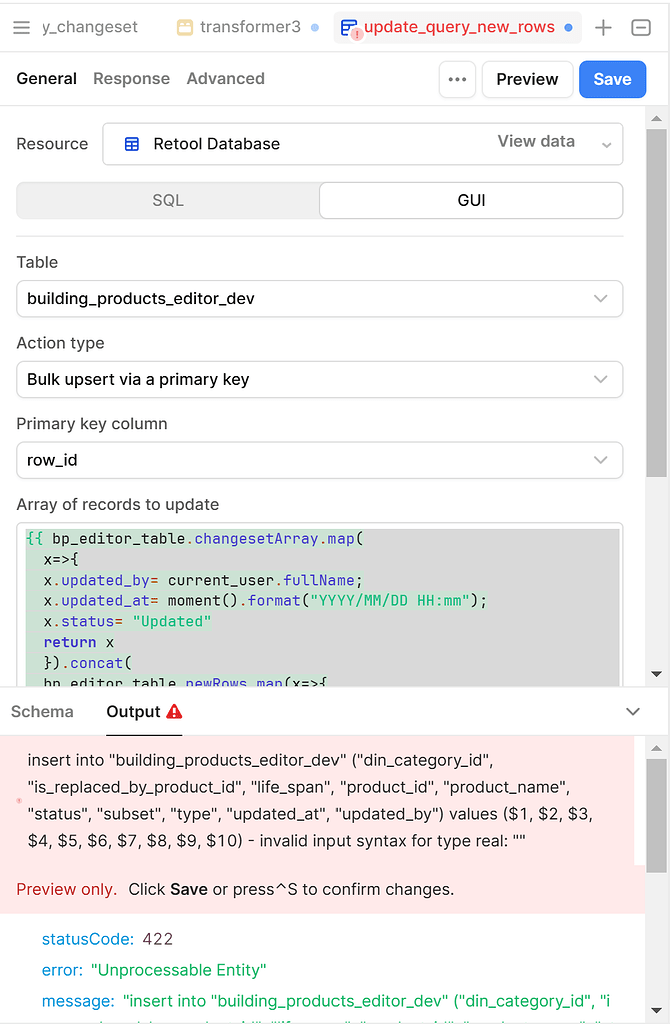Open View data for Retool Database
The width and height of the screenshot is (670, 1024).
click(536, 141)
